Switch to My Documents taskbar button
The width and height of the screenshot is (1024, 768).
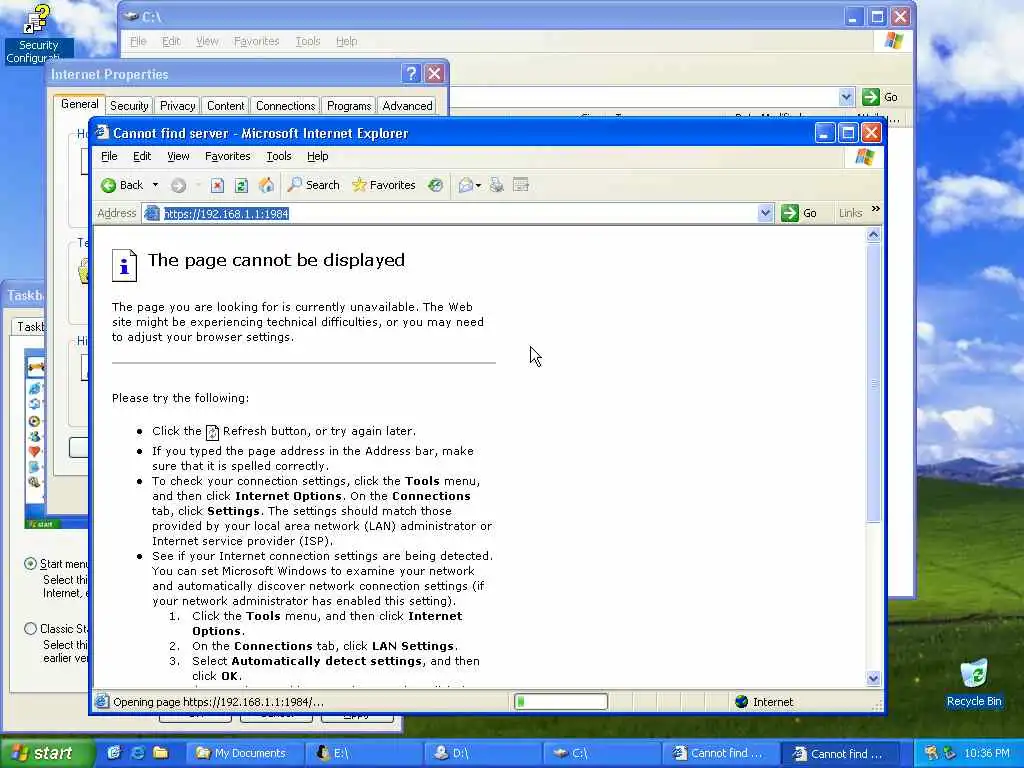coord(245,754)
